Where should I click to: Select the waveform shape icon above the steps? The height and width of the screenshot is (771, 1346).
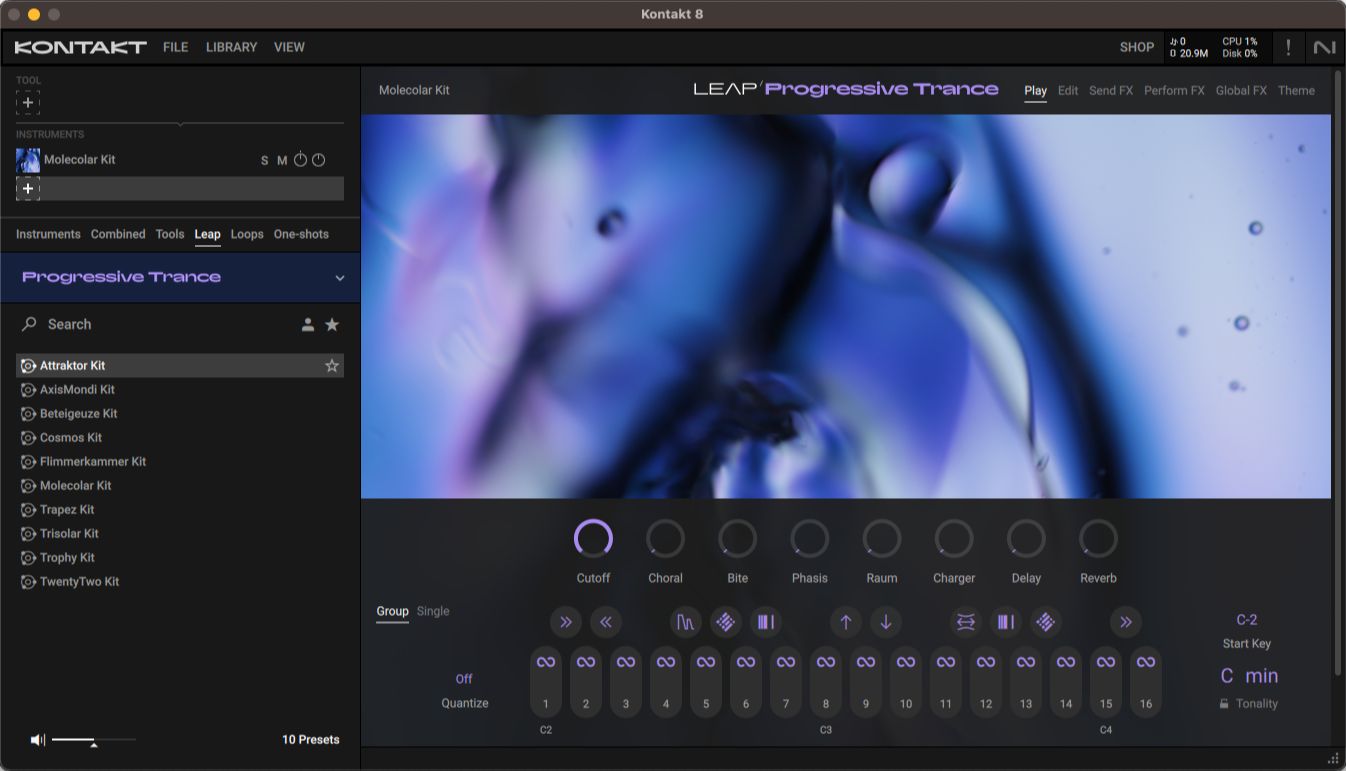[x=686, y=622]
